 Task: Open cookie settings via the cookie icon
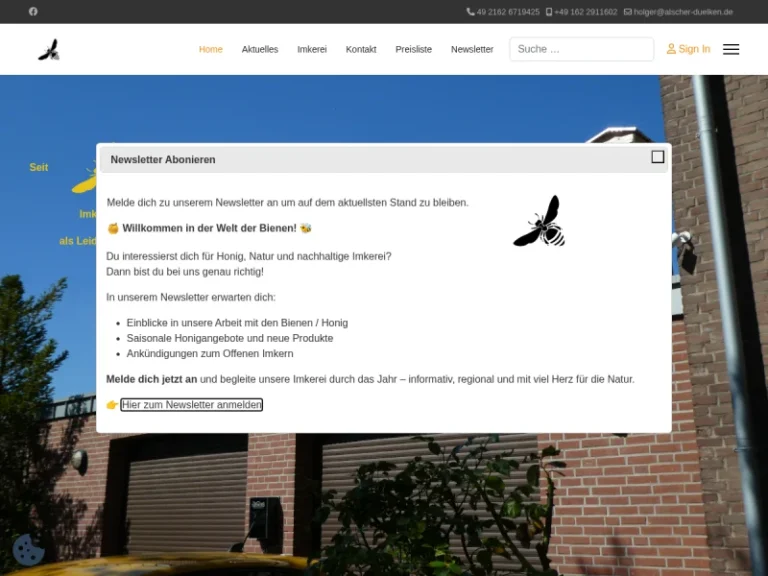[x=28, y=549]
